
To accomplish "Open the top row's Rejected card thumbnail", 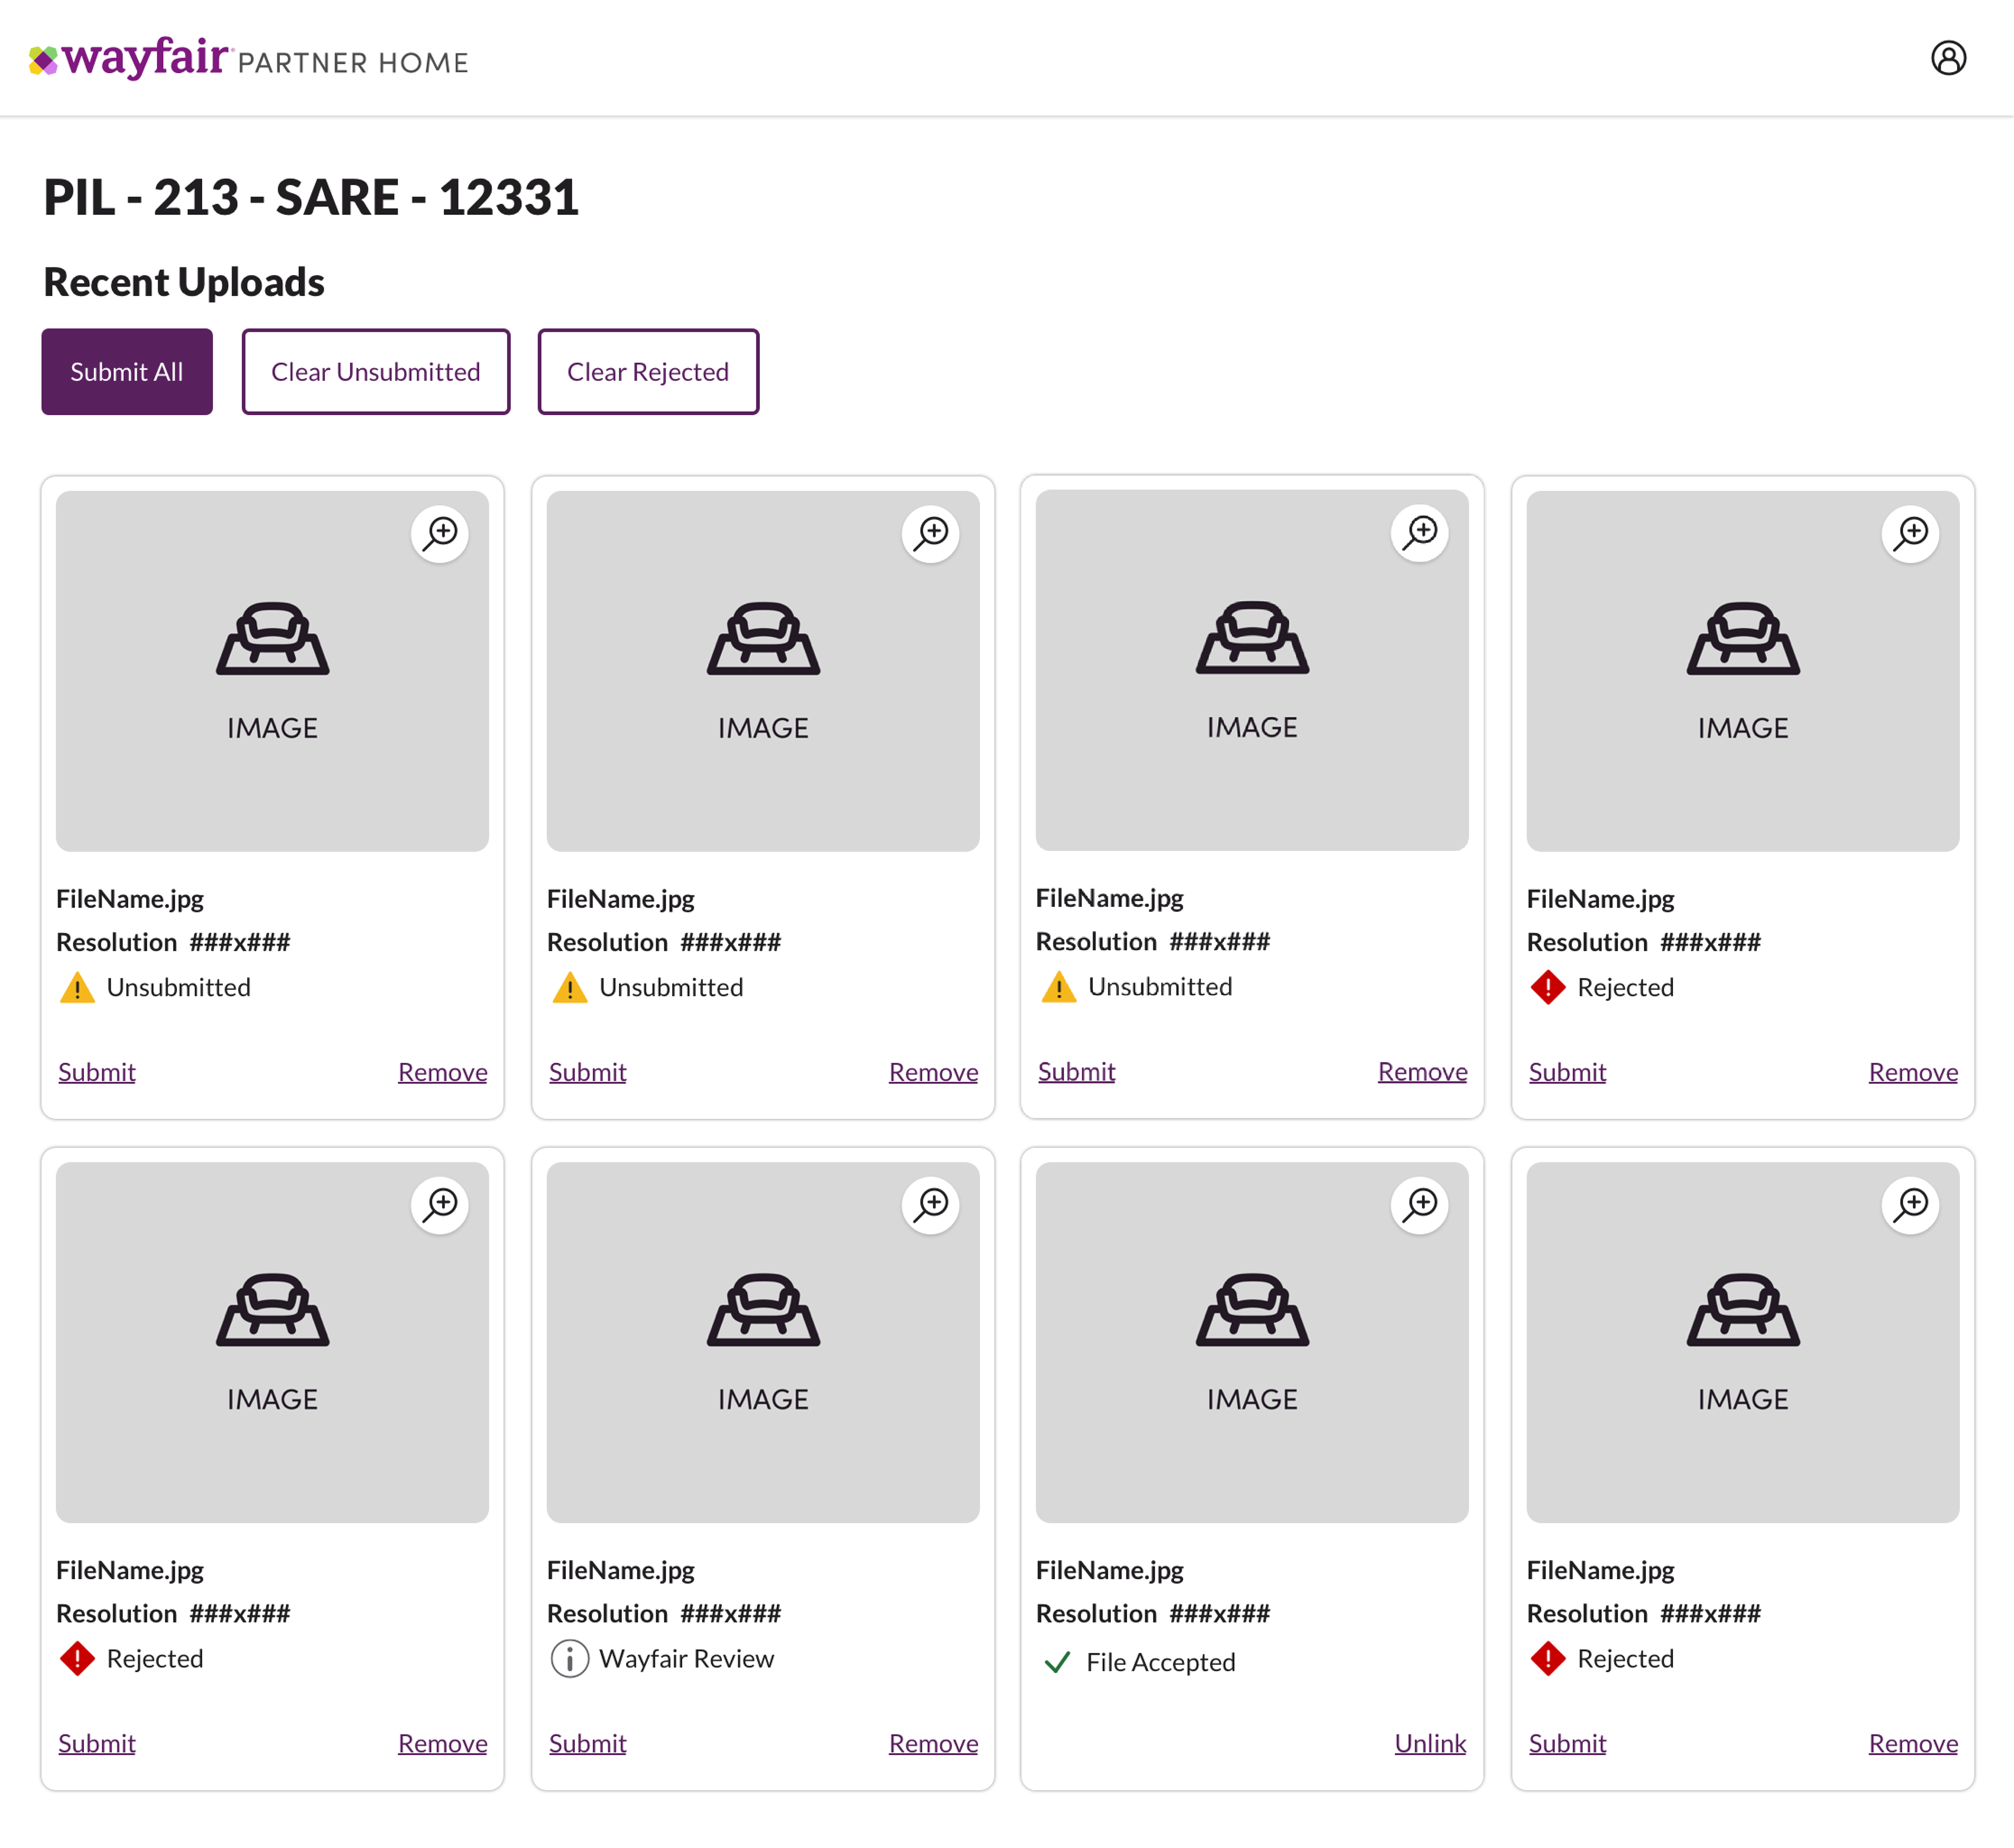I will 1743,671.
